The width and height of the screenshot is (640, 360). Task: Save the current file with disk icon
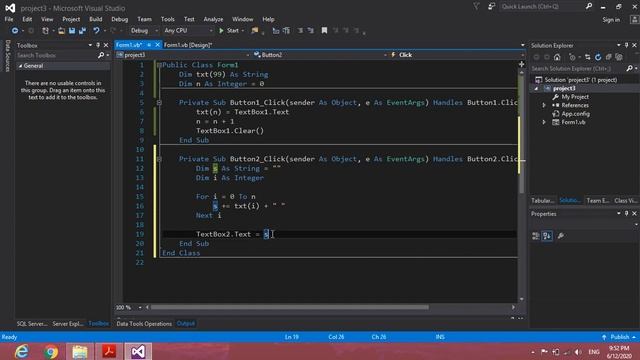[72, 31]
